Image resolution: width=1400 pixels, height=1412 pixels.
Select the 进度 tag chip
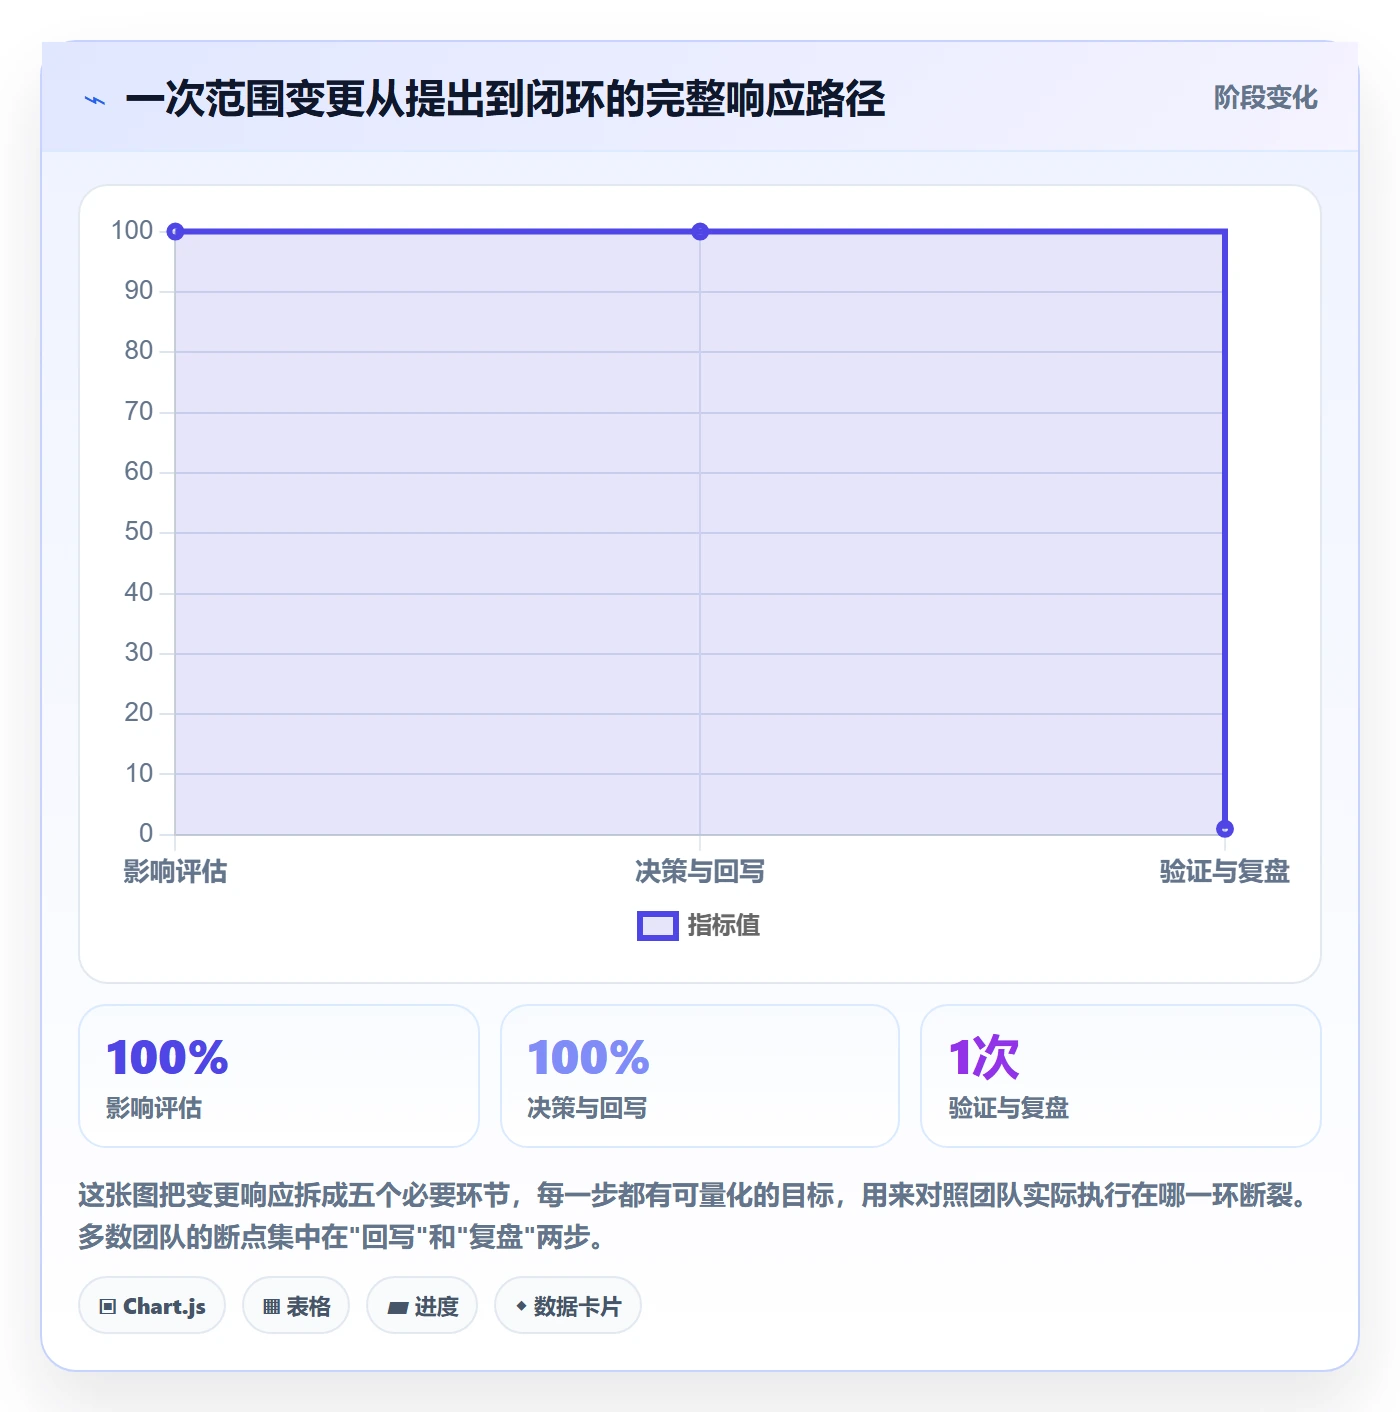click(422, 1306)
